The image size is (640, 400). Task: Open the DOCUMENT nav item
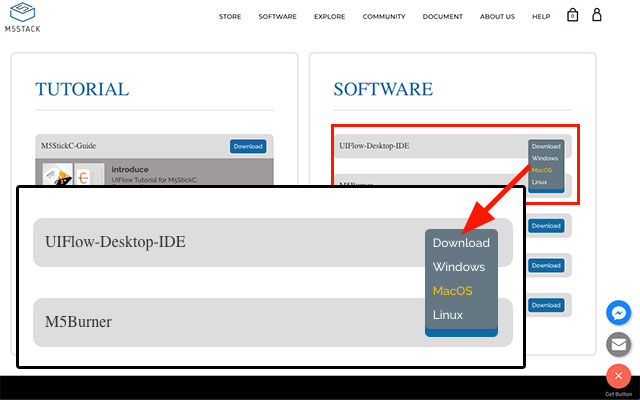442,17
